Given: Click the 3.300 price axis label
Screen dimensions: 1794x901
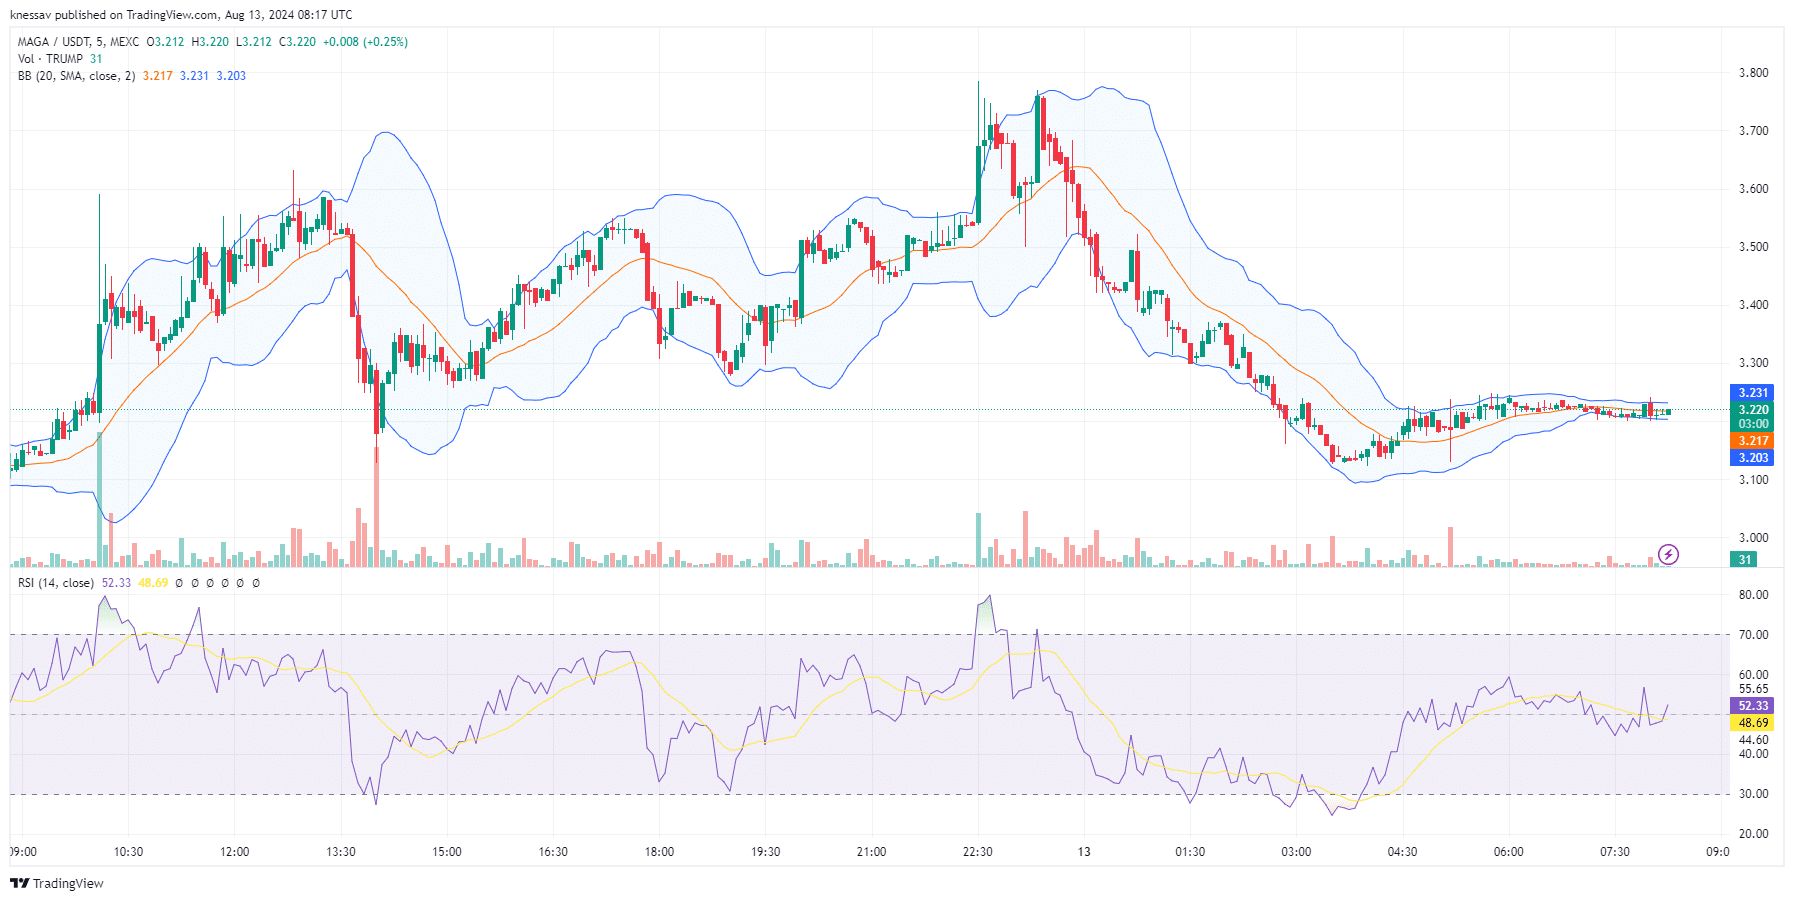Looking at the screenshot, I should pyautogui.click(x=1753, y=363).
